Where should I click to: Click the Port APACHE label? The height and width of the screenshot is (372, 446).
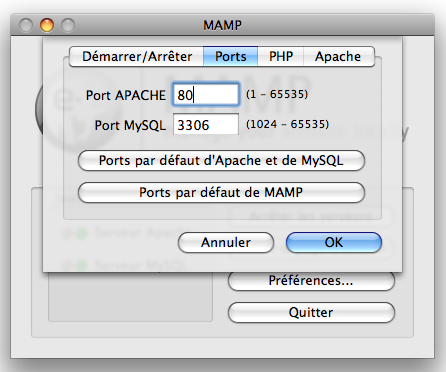126,95
